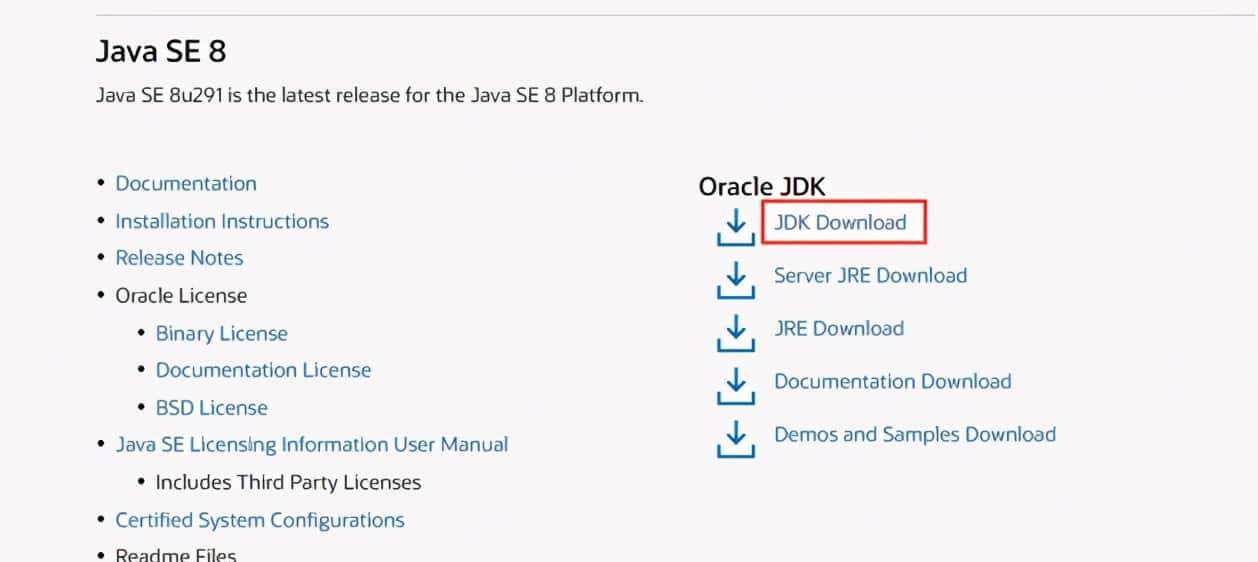Click the Includes Third Party Licenses text
The width and height of the screenshot is (1258, 562).
288,482
